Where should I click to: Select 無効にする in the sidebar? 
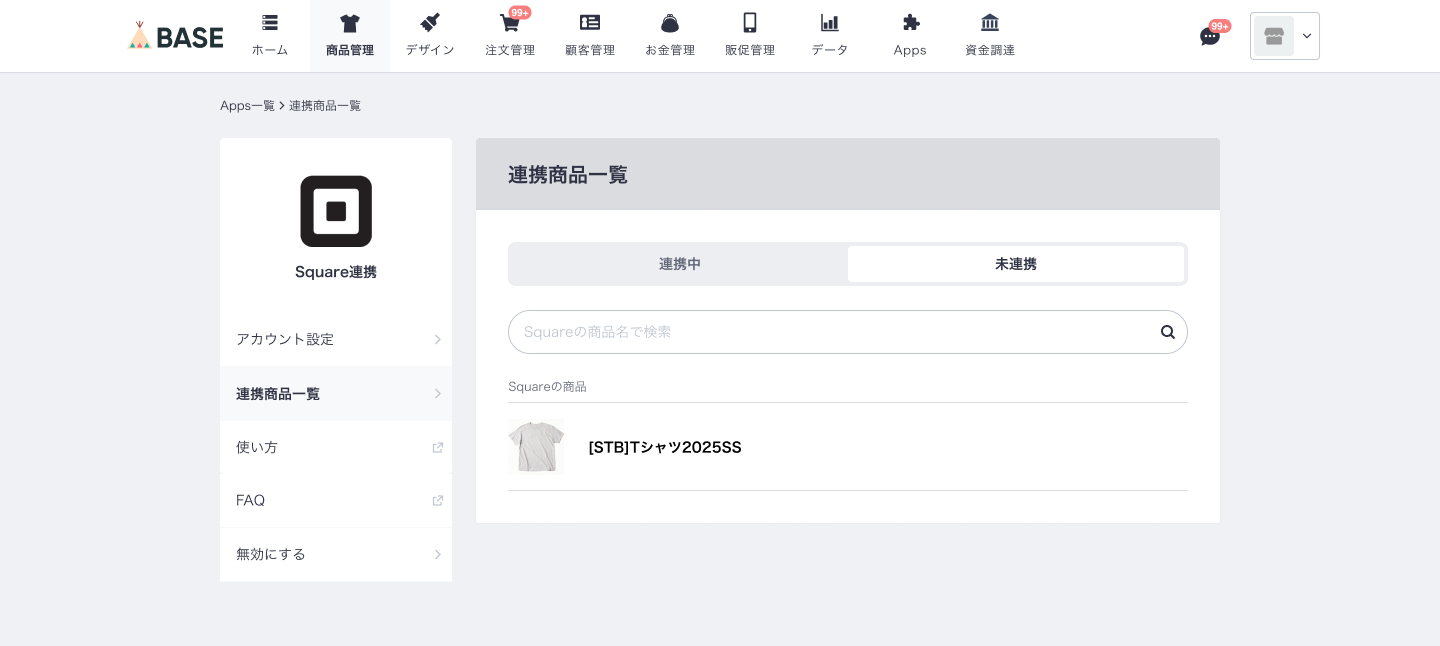coord(336,554)
